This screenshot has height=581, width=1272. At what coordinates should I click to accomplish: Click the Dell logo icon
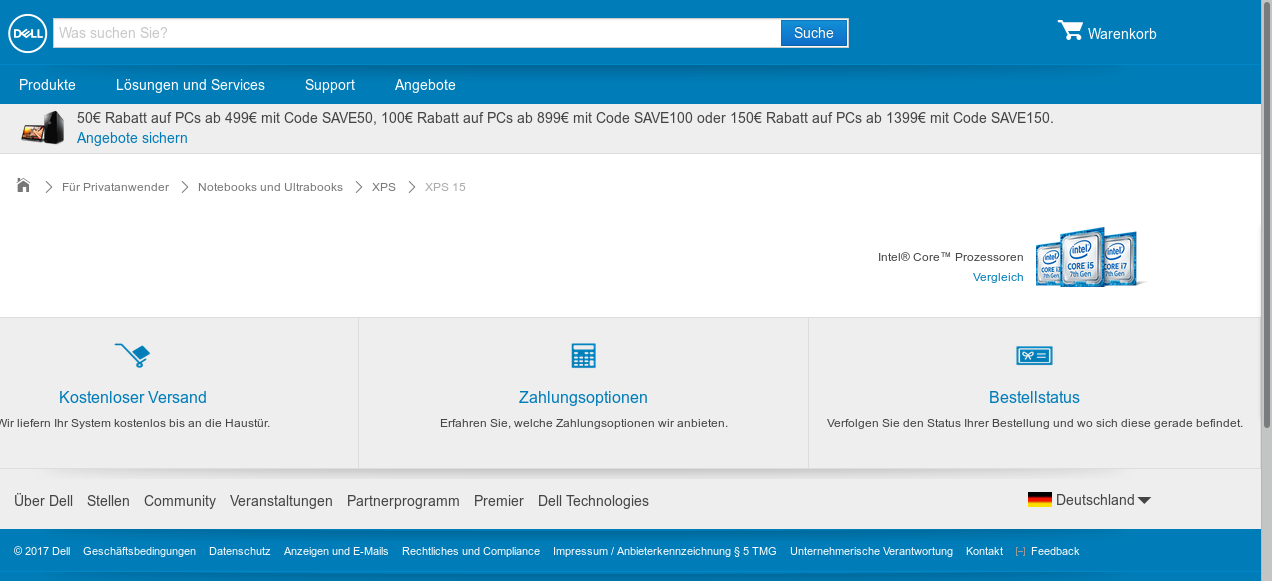(27, 33)
